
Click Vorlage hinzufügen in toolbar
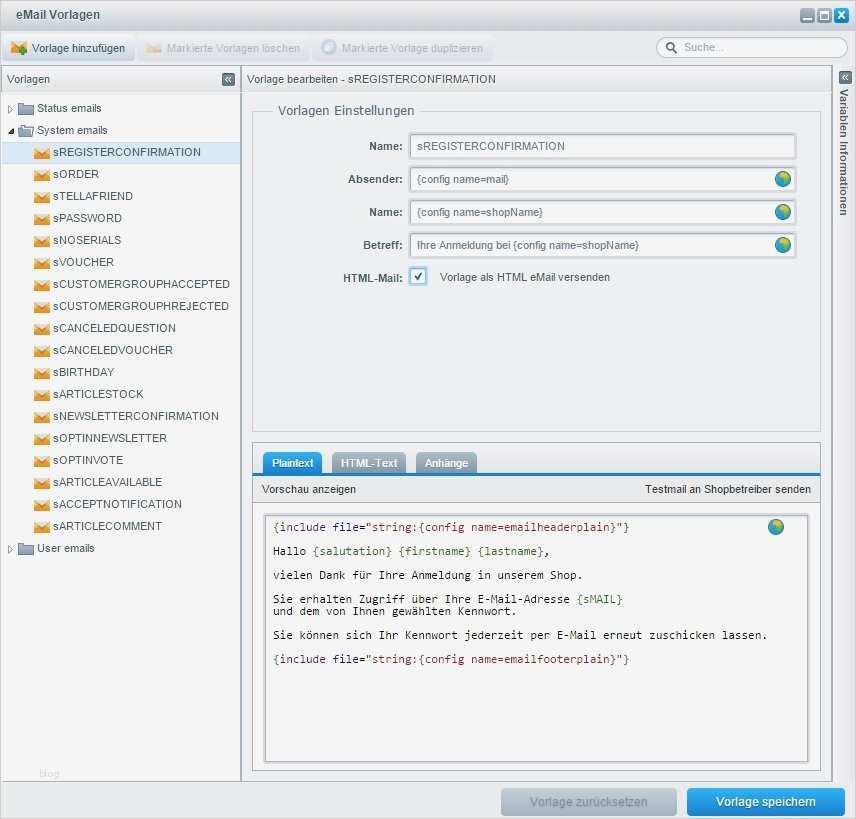(68, 48)
